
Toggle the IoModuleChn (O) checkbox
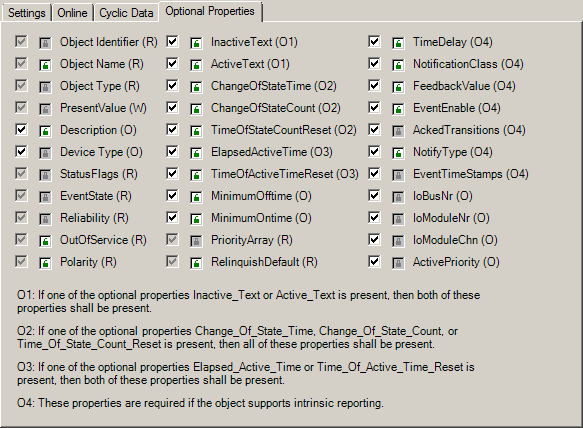374,239
